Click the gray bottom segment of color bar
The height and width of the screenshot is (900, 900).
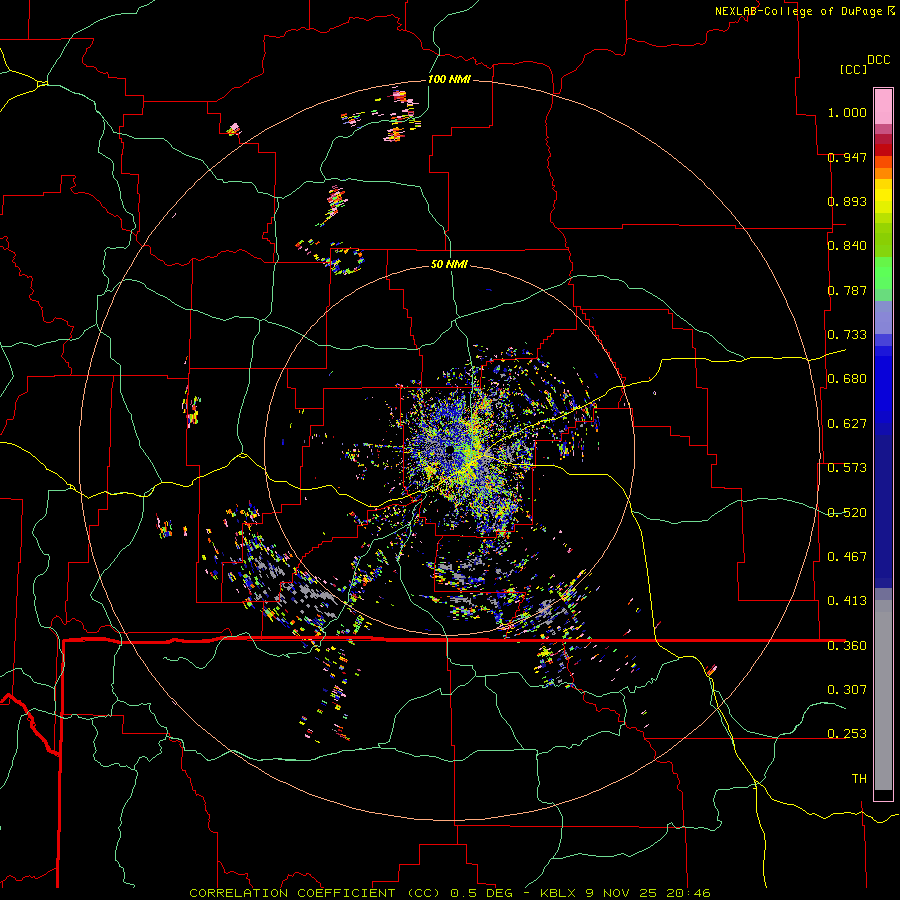click(883, 695)
